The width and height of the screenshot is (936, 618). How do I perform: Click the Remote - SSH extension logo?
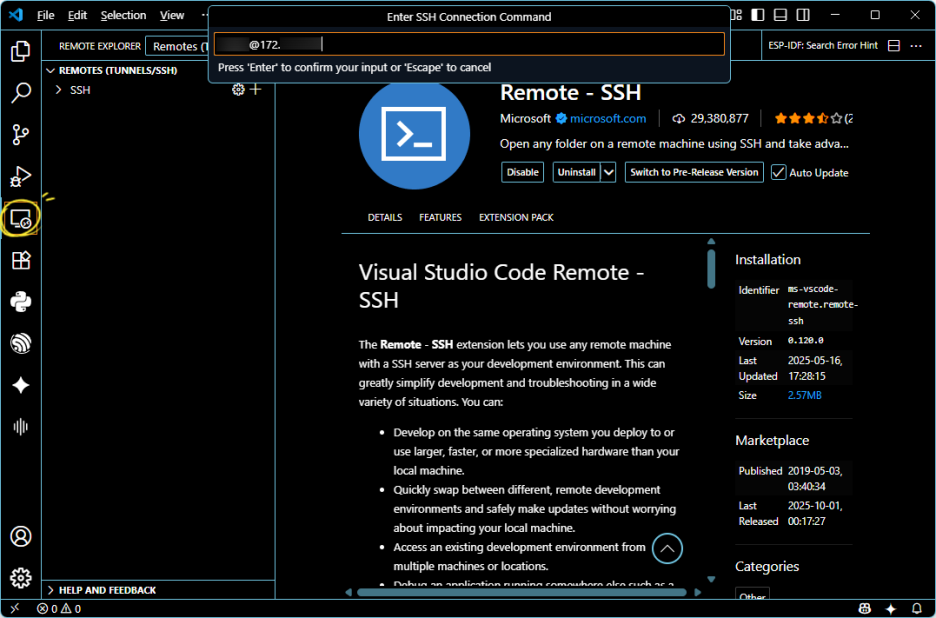point(414,135)
